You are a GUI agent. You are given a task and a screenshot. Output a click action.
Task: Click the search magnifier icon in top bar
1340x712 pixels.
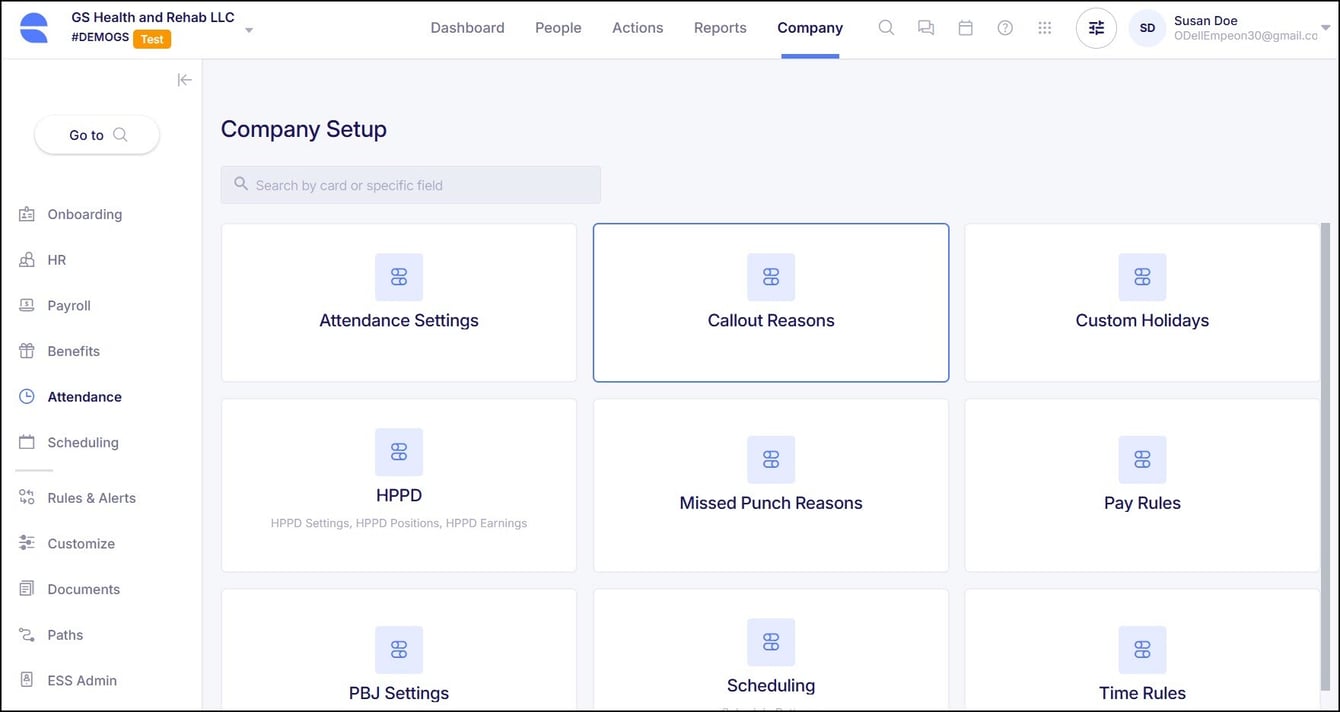tap(886, 28)
